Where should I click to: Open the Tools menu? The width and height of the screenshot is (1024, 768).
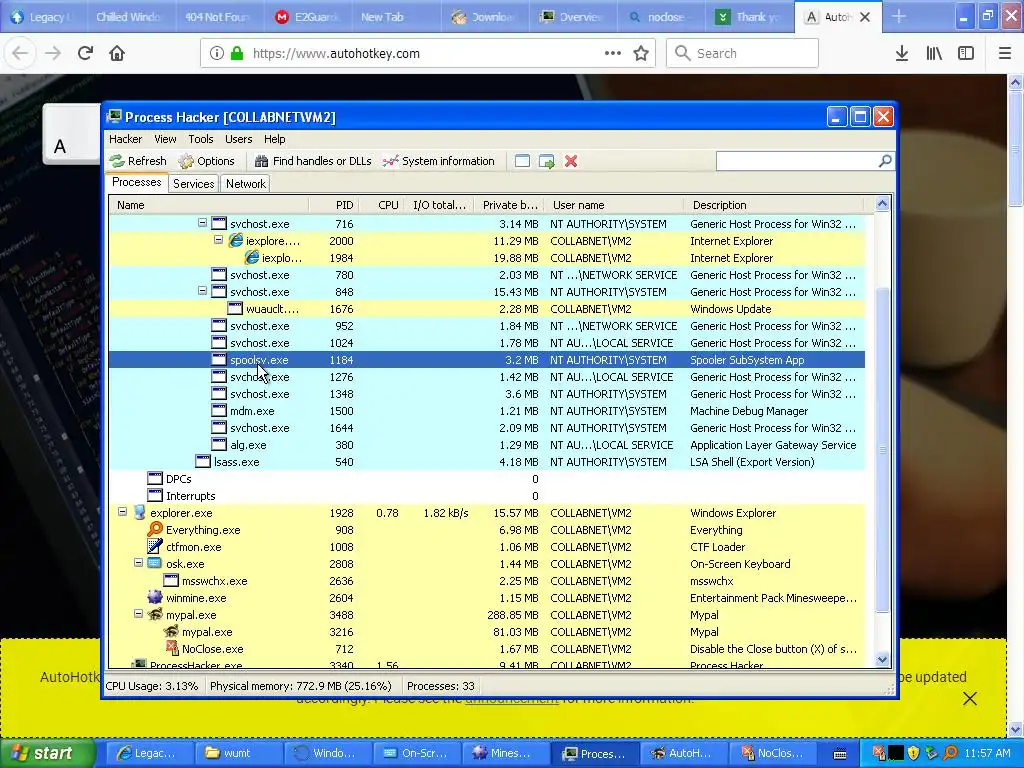click(x=200, y=139)
